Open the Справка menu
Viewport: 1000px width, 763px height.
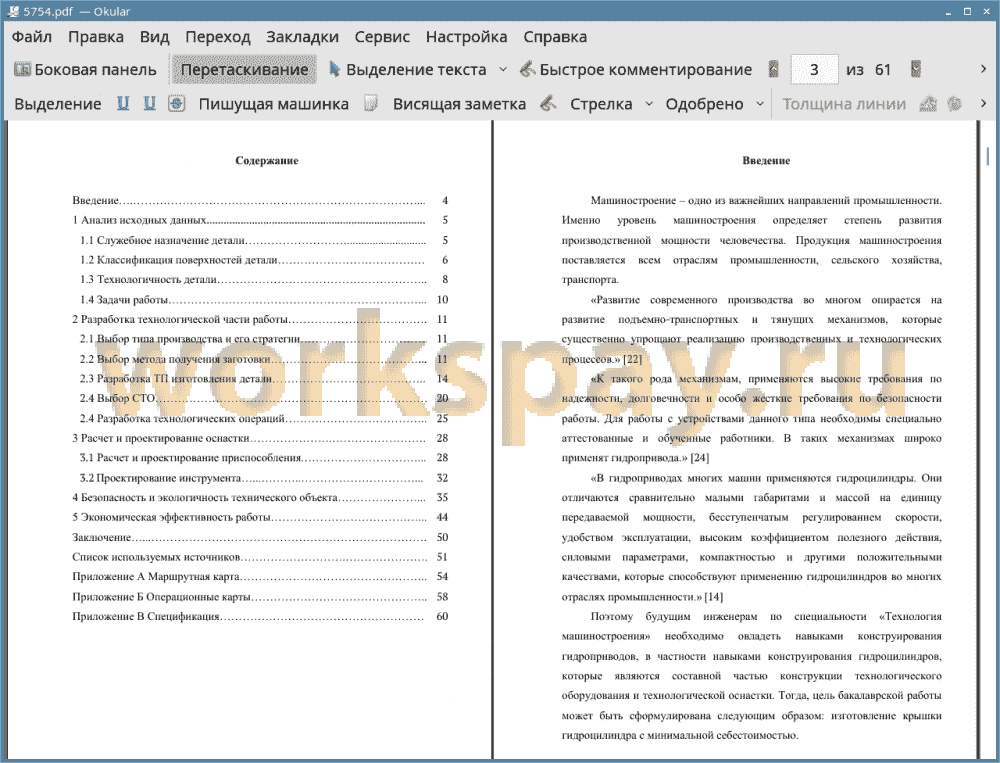(x=555, y=37)
